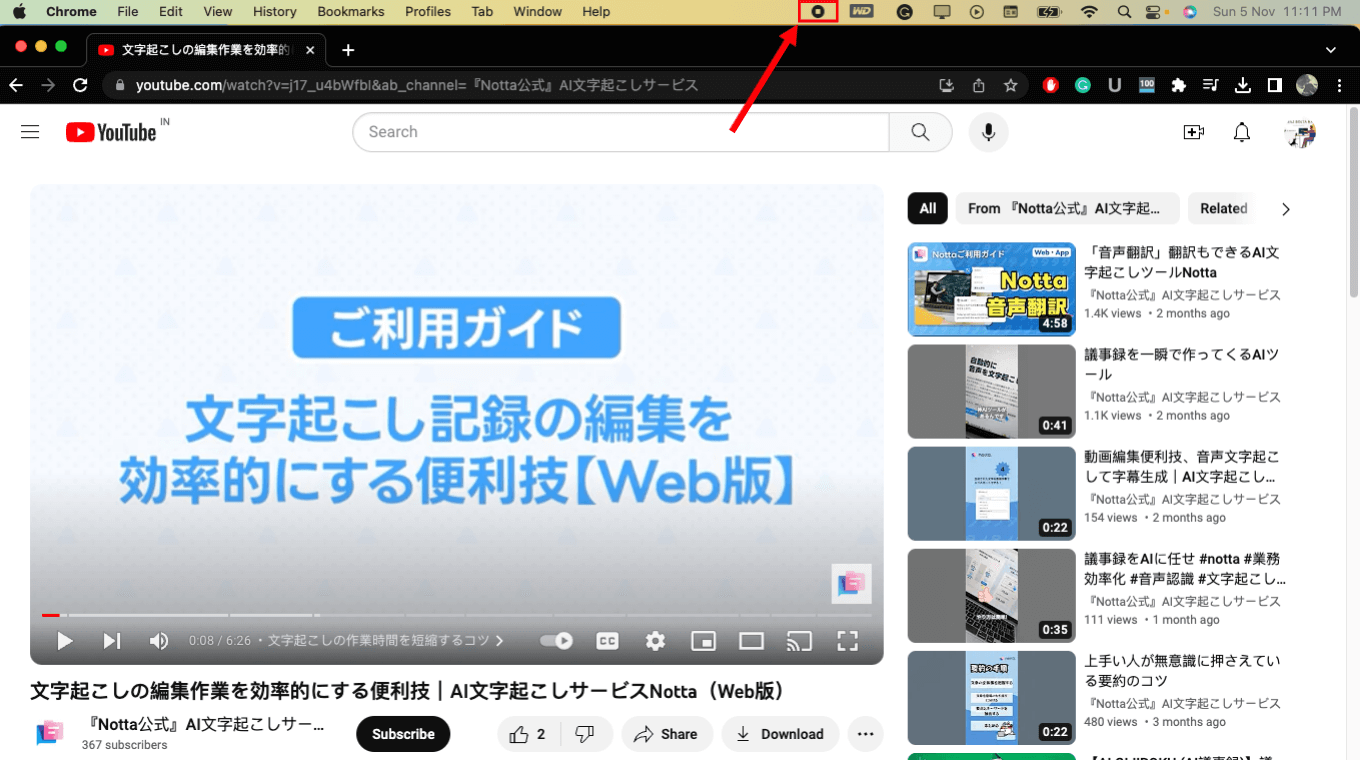Open the Profiles menu
Viewport: 1360px width, 760px height.
click(x=428, y=12)
